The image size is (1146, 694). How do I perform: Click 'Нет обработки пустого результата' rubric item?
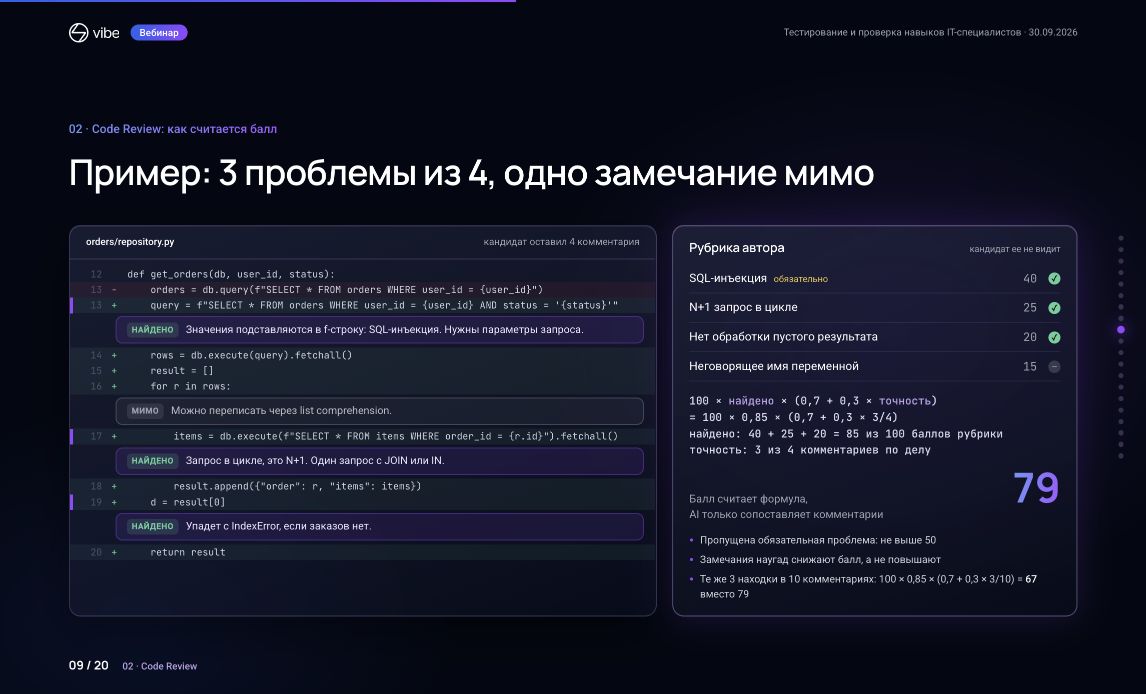click(x=783, y=337)
